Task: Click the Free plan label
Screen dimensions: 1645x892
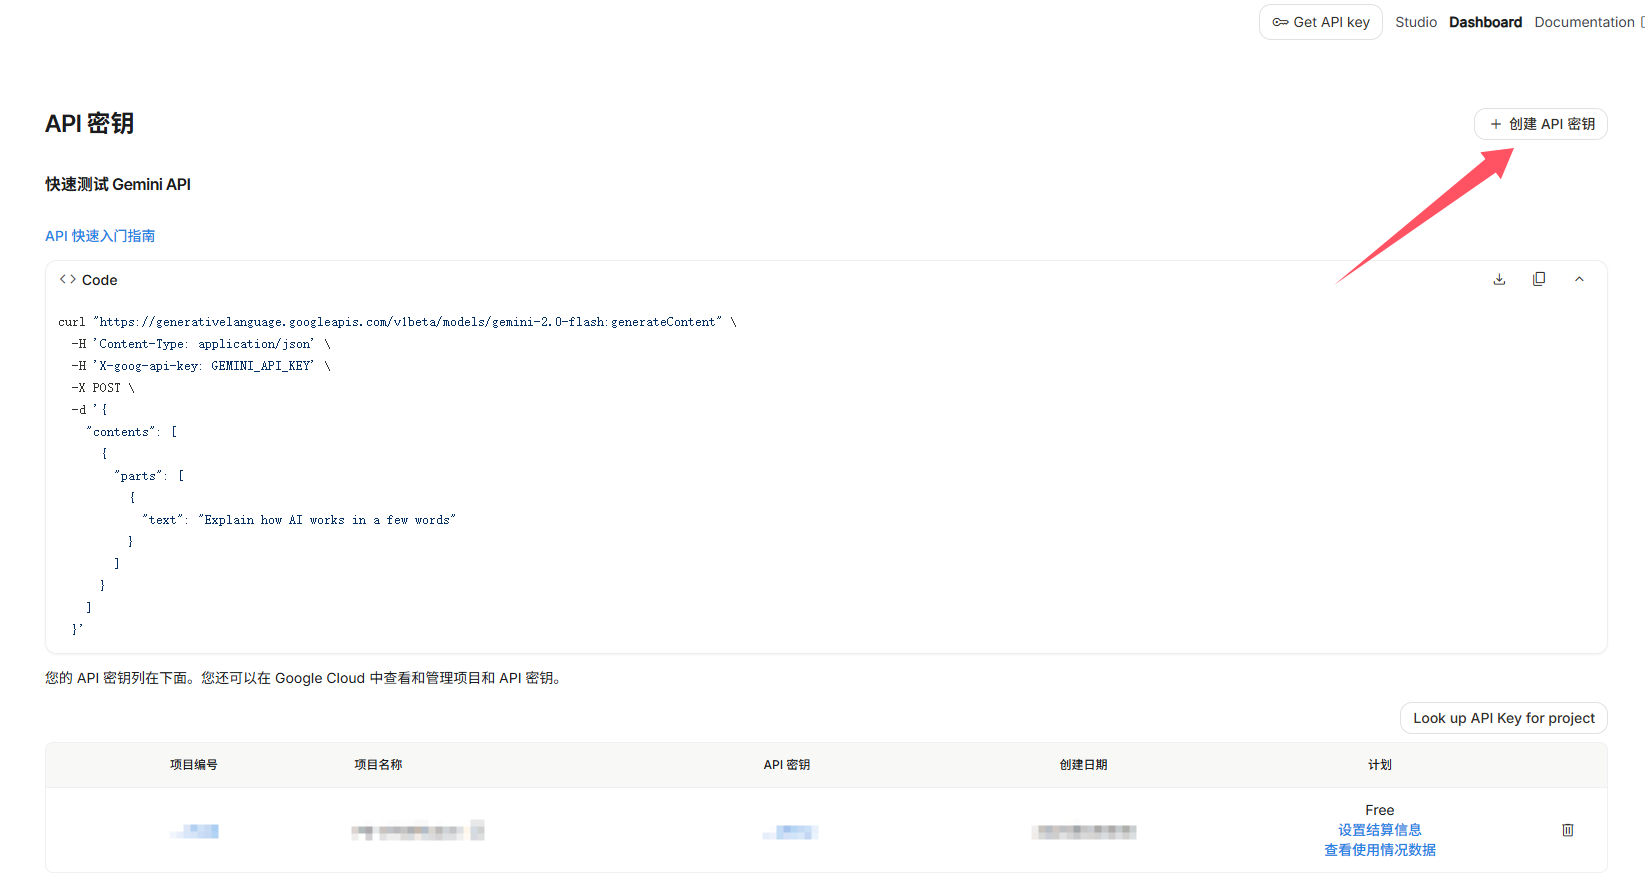Action: (1379, 810)
